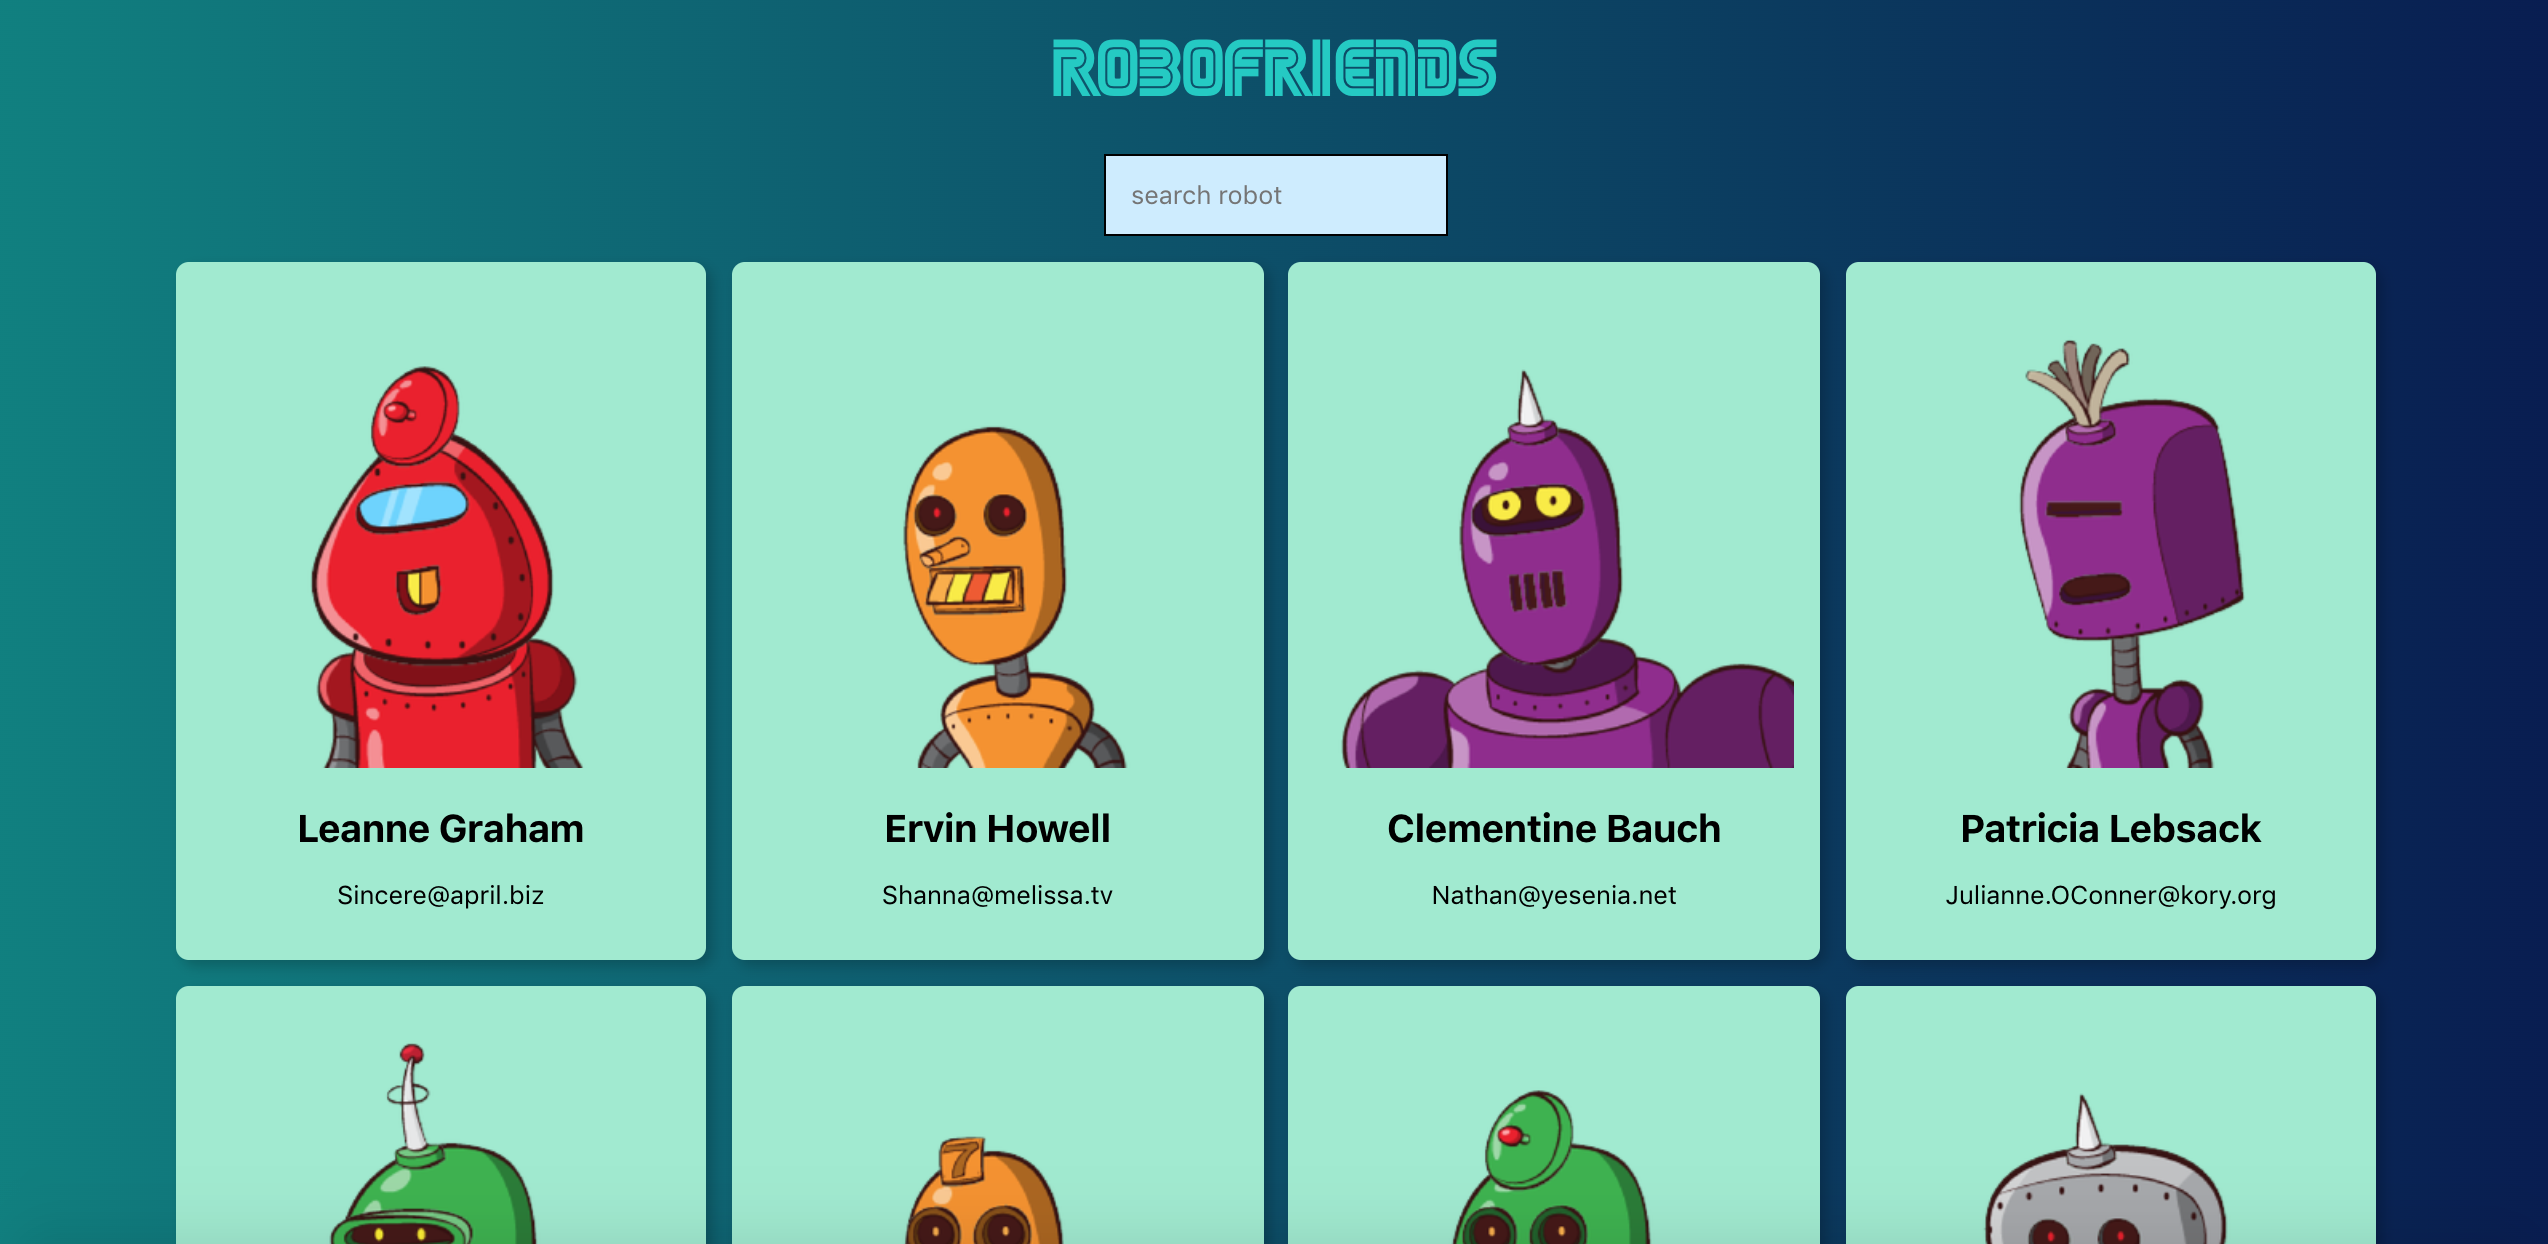Select the email Shanna@melissa.tv
2548x1244 pixels.
point(997,895)
